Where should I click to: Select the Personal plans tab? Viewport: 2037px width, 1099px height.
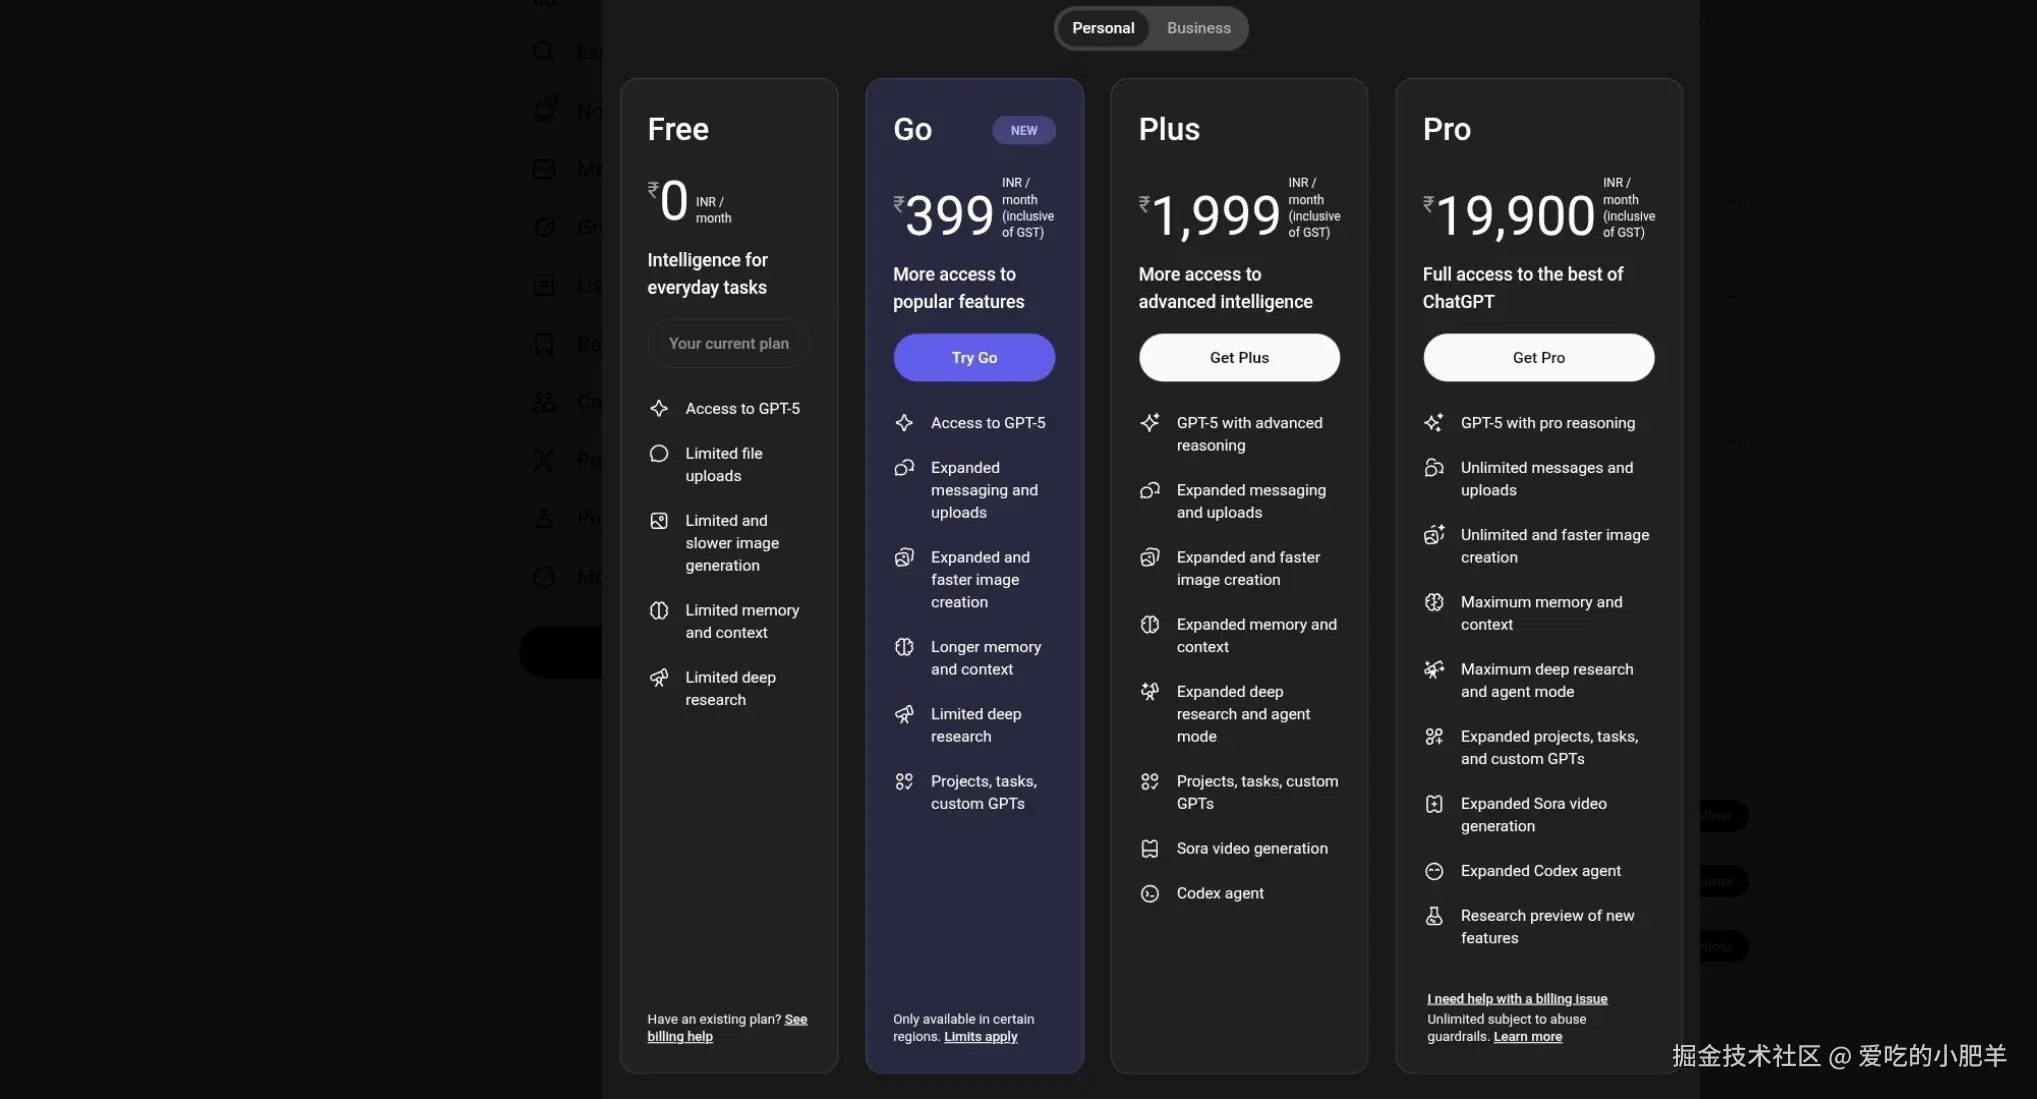point(1103,28)
